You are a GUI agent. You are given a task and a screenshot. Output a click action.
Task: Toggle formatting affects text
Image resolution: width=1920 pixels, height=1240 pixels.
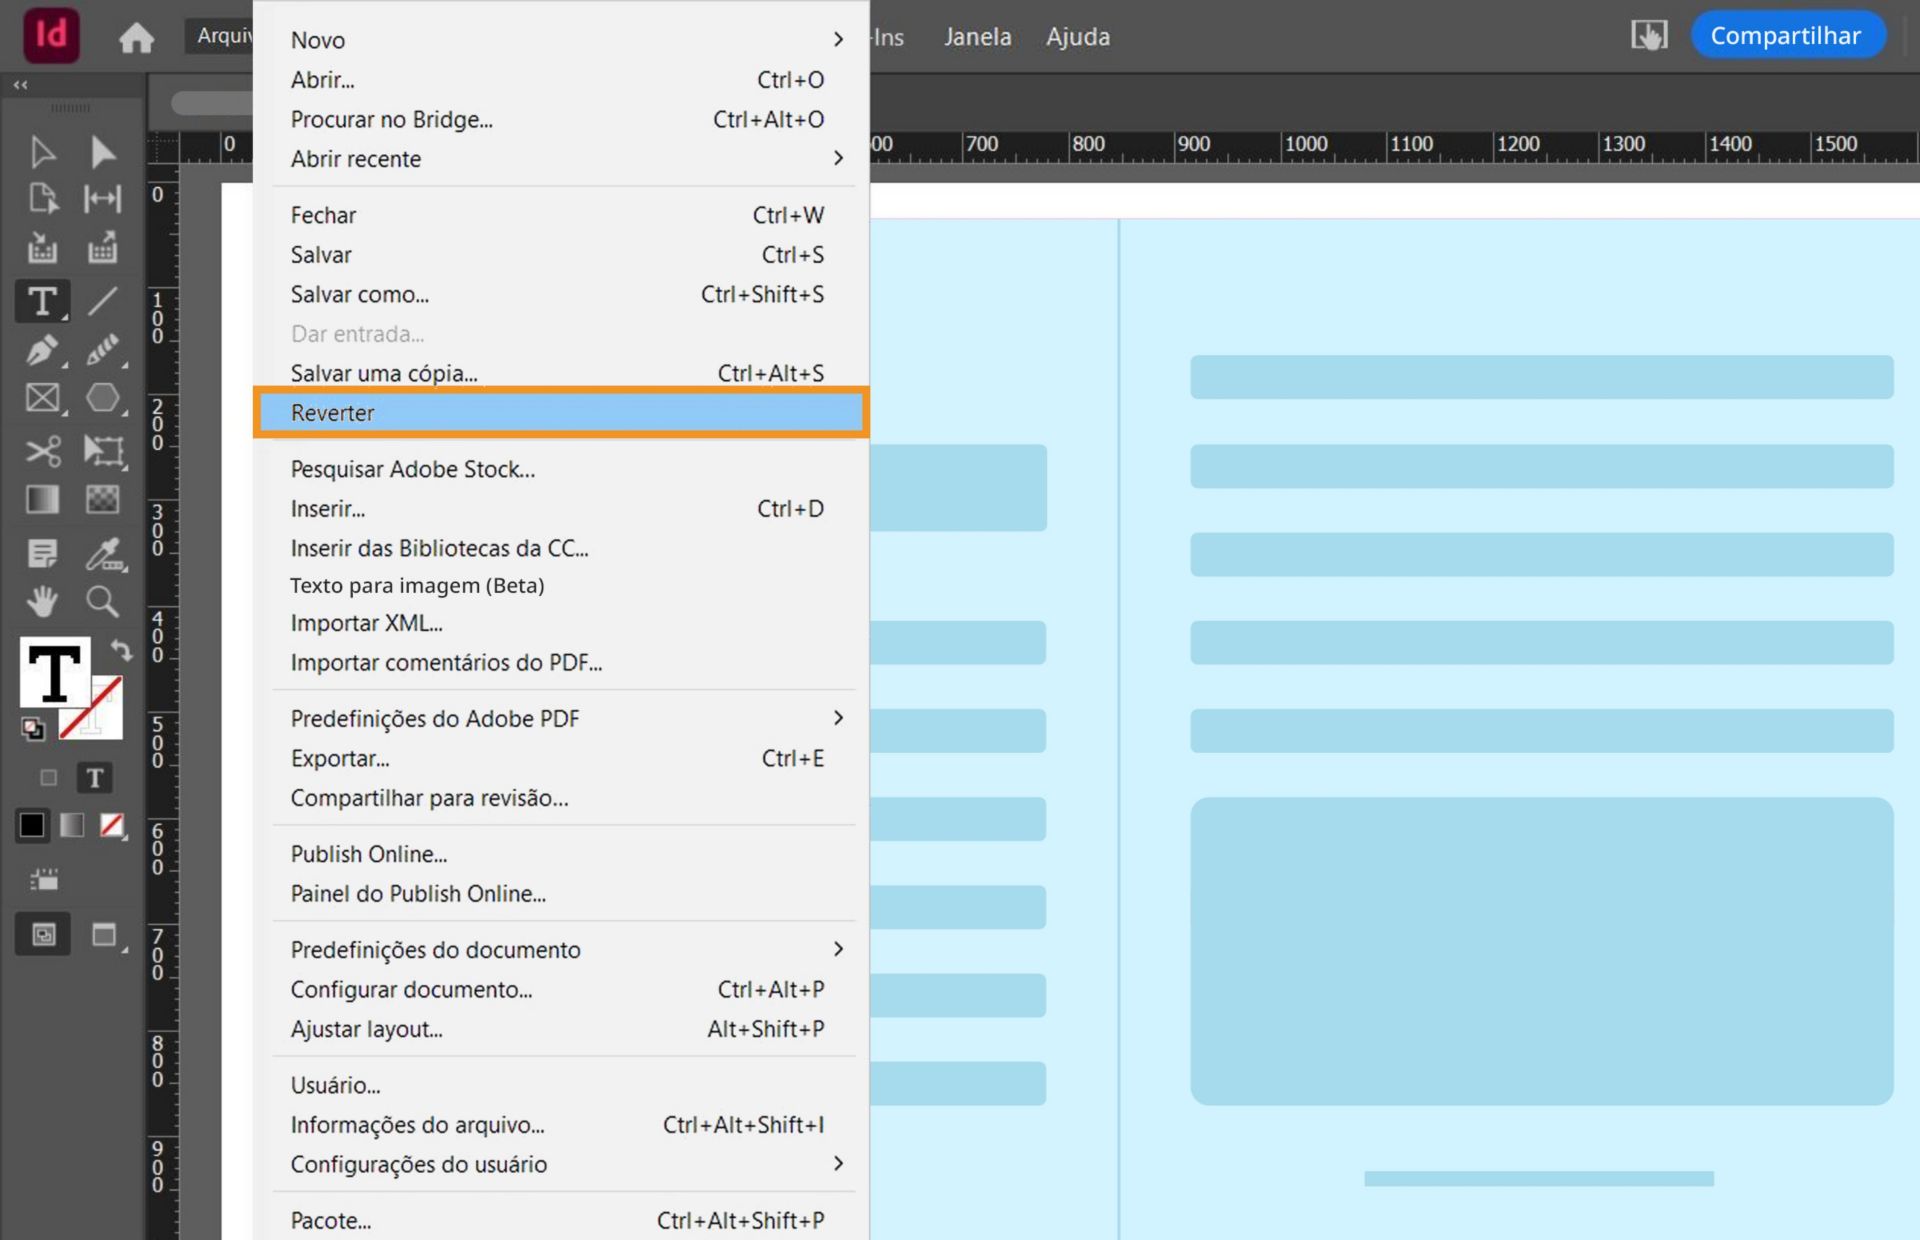point(93,777)
